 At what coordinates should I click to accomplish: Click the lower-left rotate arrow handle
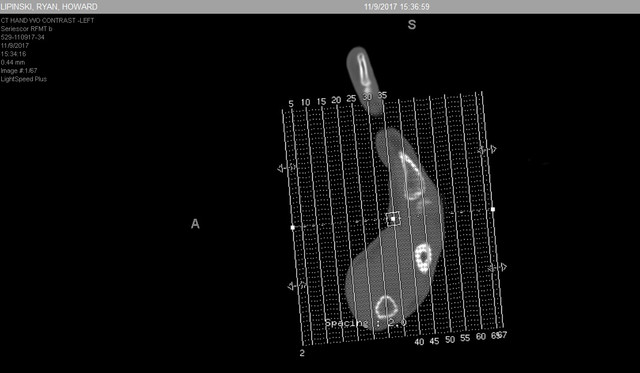click(x=297, y=286)
